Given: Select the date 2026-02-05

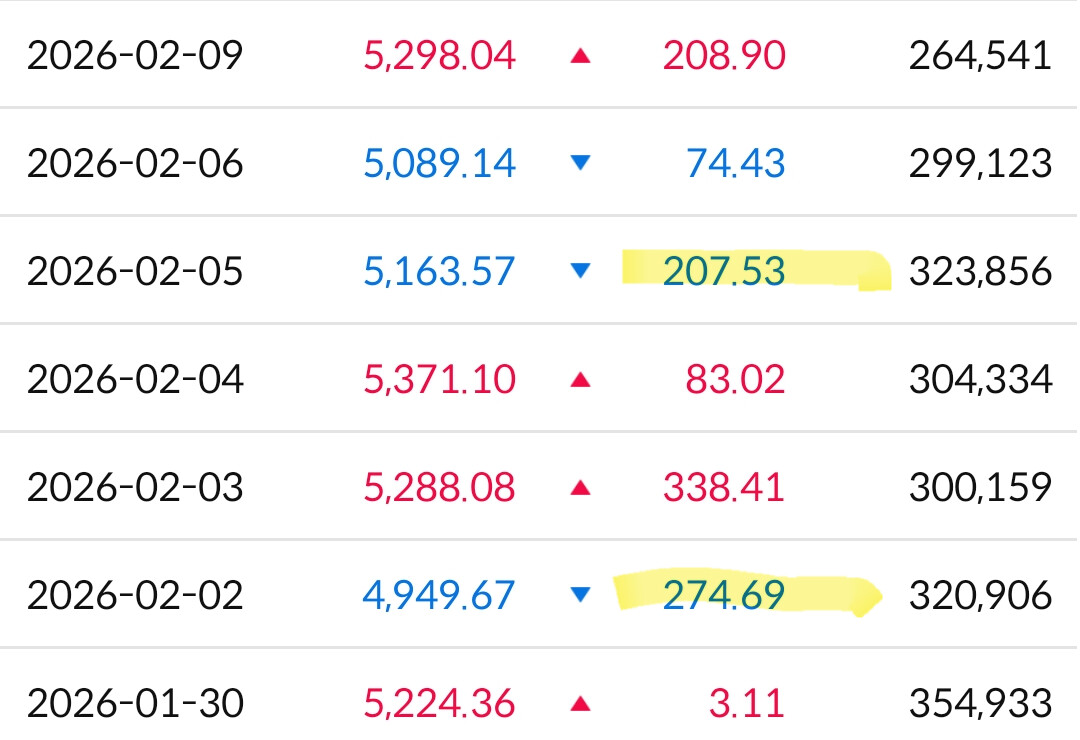Looking at the screenshot, I should [135, 271].
